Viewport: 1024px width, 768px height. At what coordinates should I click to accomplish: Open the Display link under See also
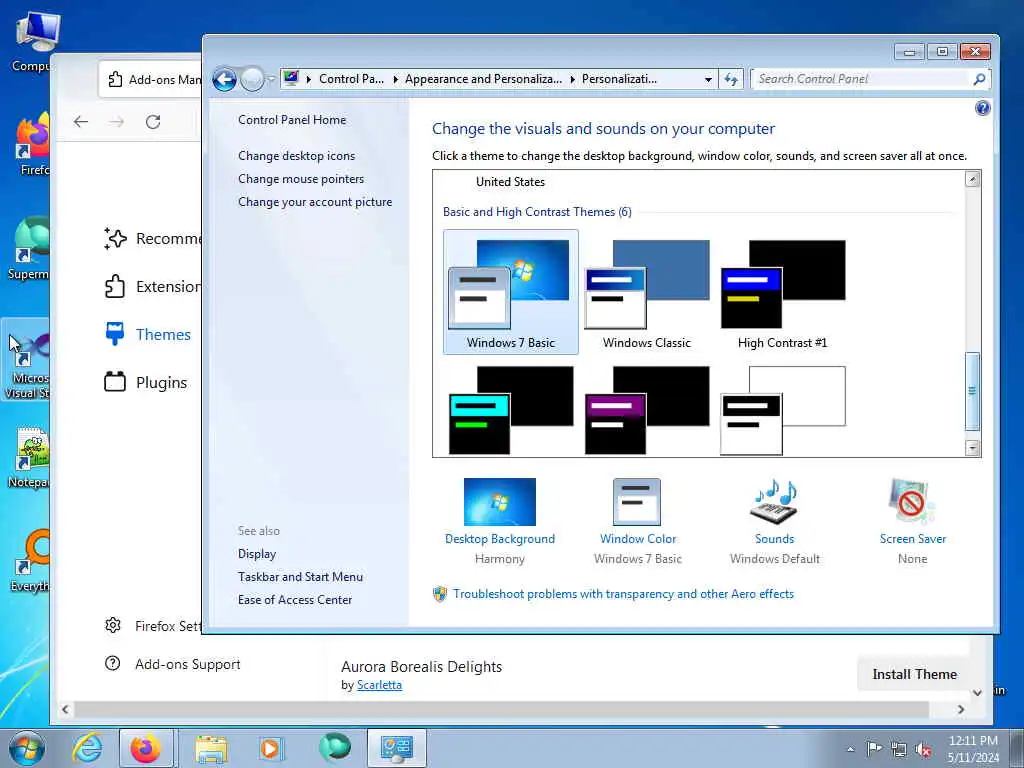click(257, 554)
